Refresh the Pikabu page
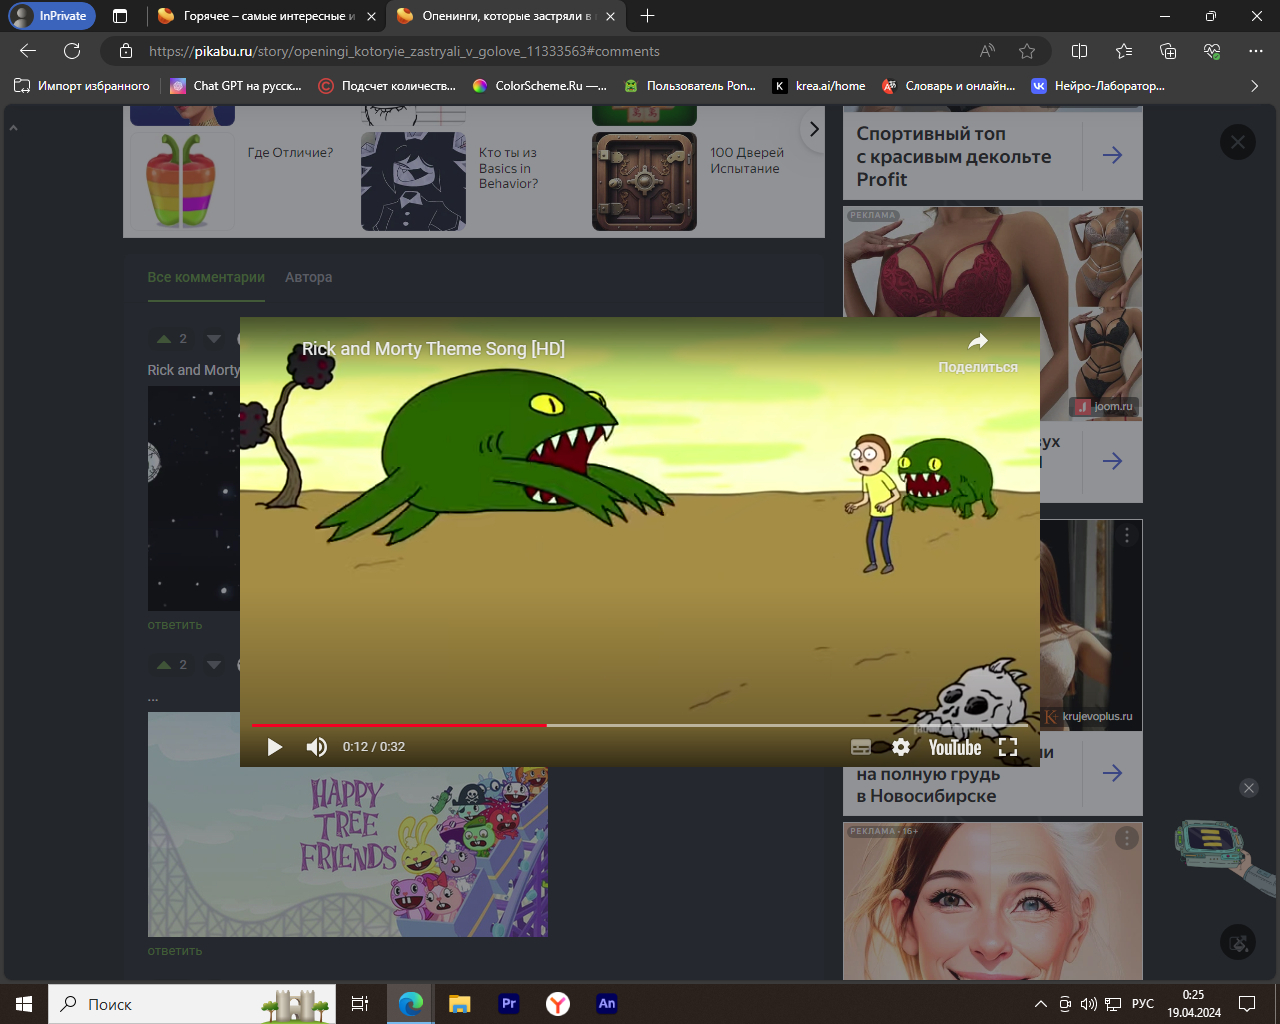The image size is (1280, 1024). click(72, 51)
